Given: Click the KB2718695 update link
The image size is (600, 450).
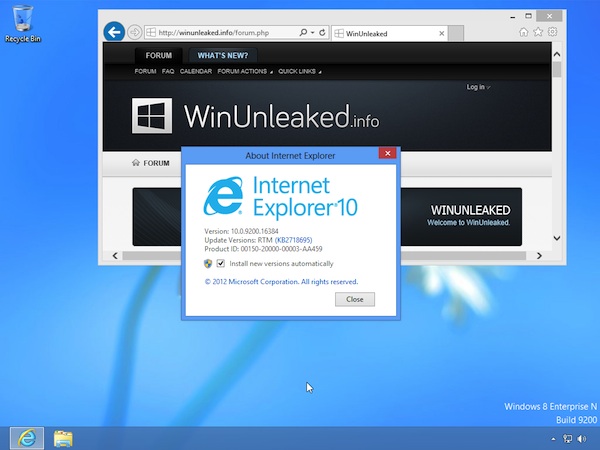Looking at the screenshot, I should point(293,240).
